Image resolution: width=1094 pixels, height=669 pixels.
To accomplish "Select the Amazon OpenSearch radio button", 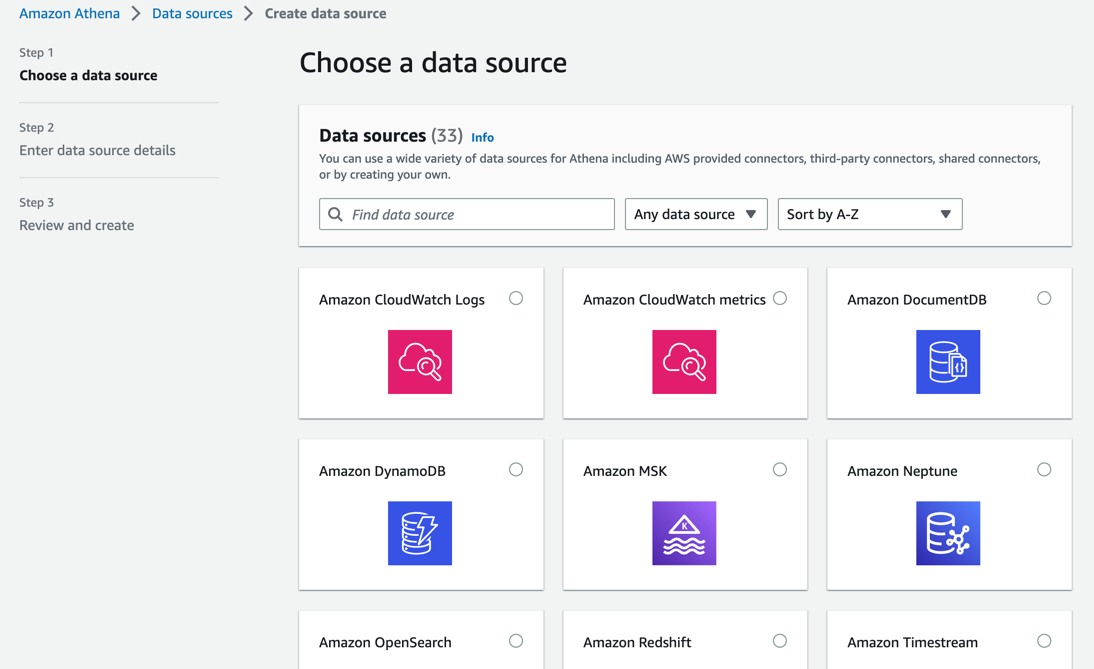I will click(516, 641).
